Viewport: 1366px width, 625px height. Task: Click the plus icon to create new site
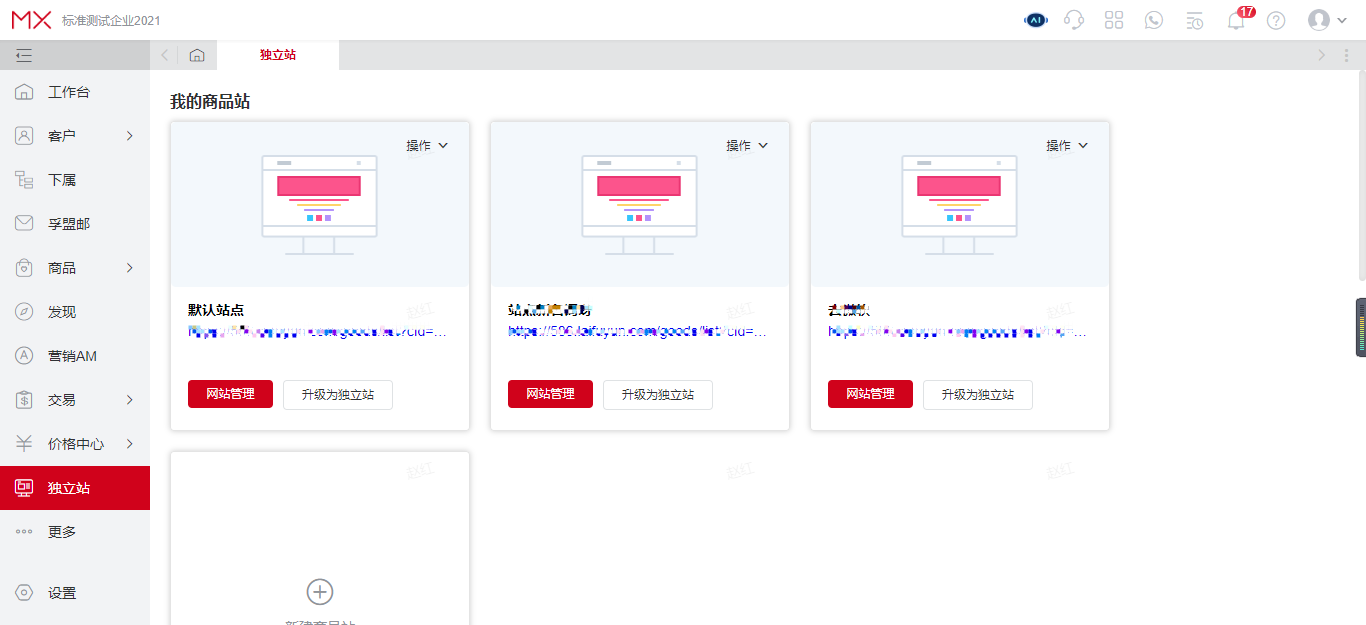tap(319, 591)
